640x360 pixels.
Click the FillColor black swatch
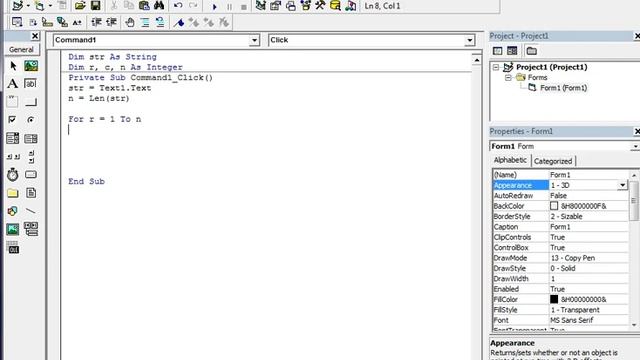[x=554, y=299]
